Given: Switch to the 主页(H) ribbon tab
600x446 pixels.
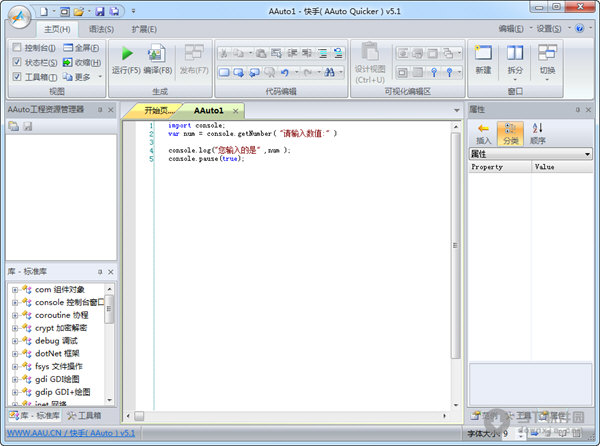Looking at the screenshot, I should 57,29.
